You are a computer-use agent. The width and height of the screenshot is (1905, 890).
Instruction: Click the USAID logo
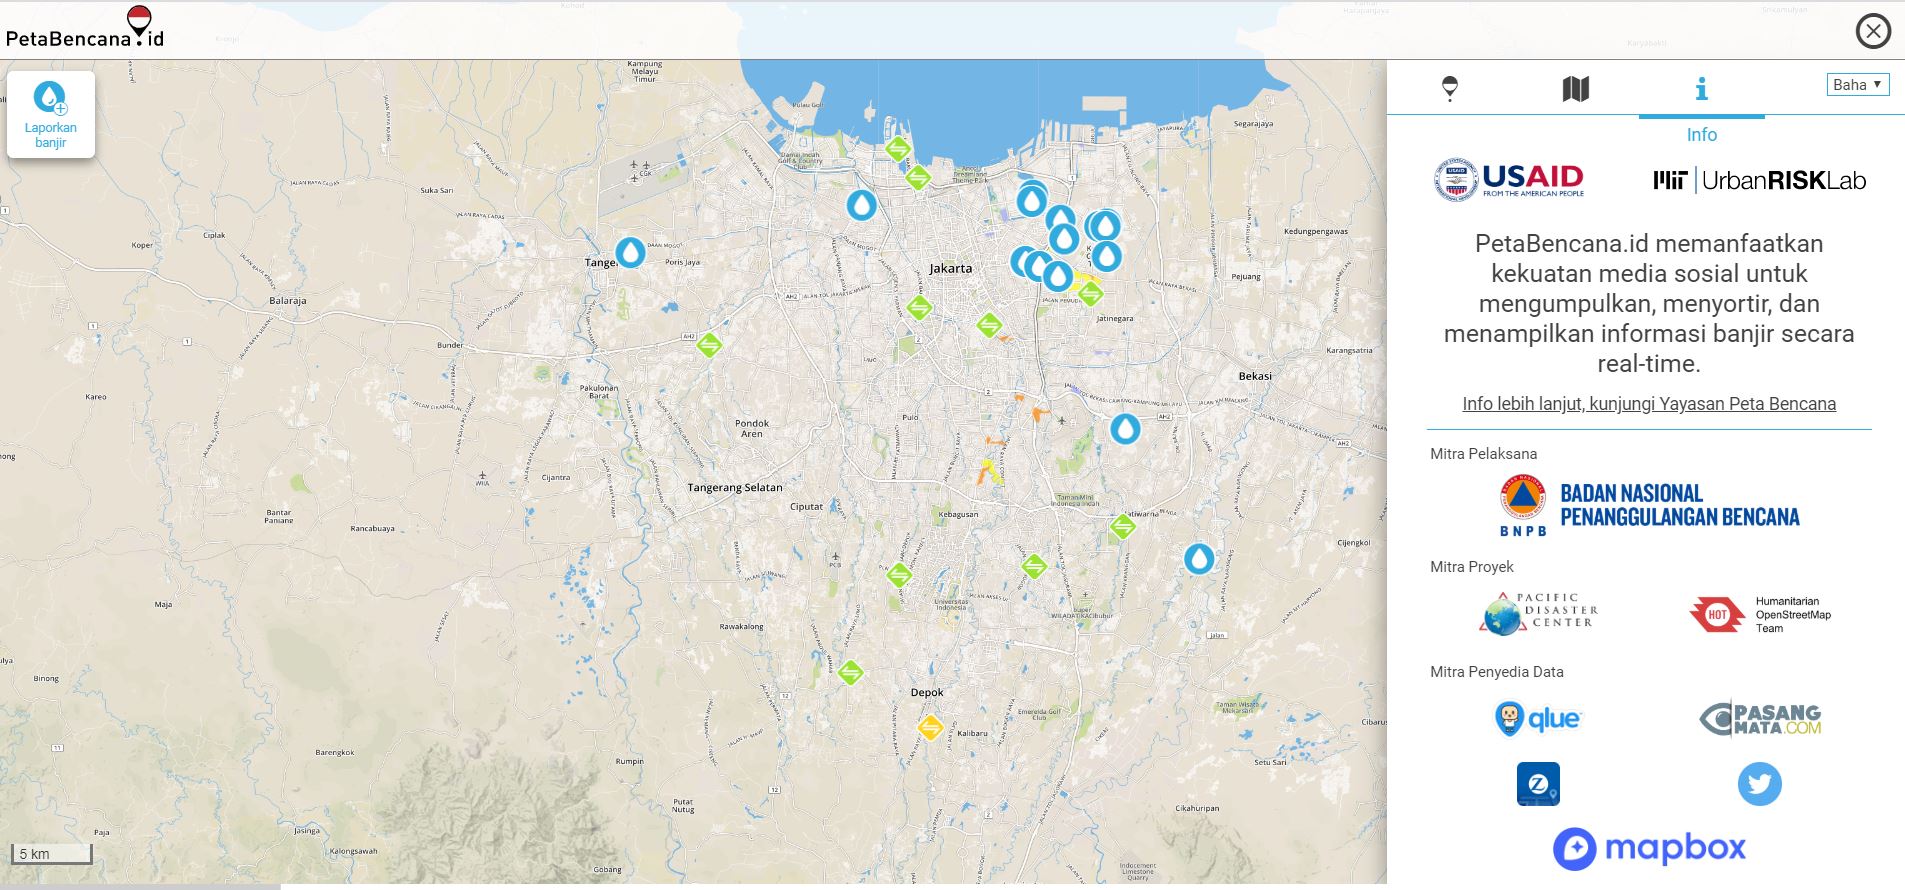(1509, 181)
